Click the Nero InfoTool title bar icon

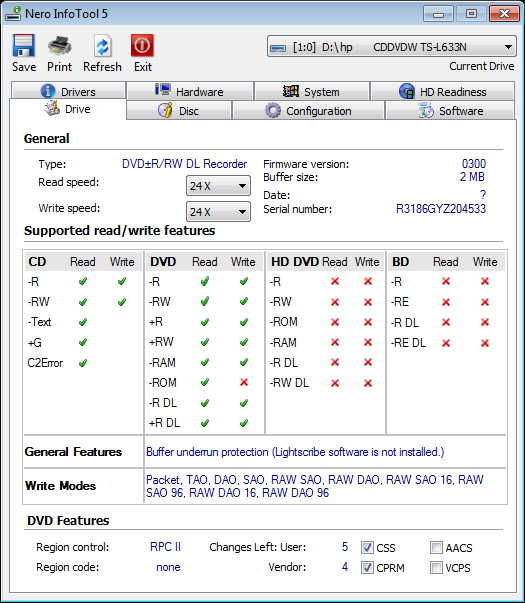13,13
